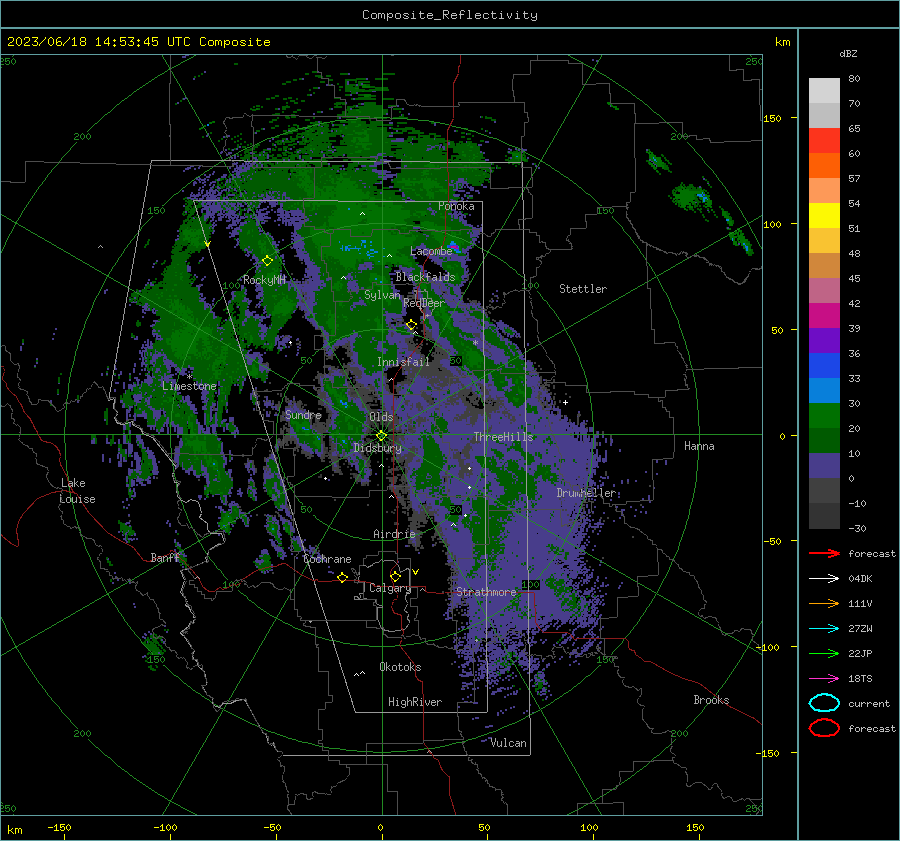Click the HighRiver label
Viewport: 900px width, 841px height.
[415, 702]
